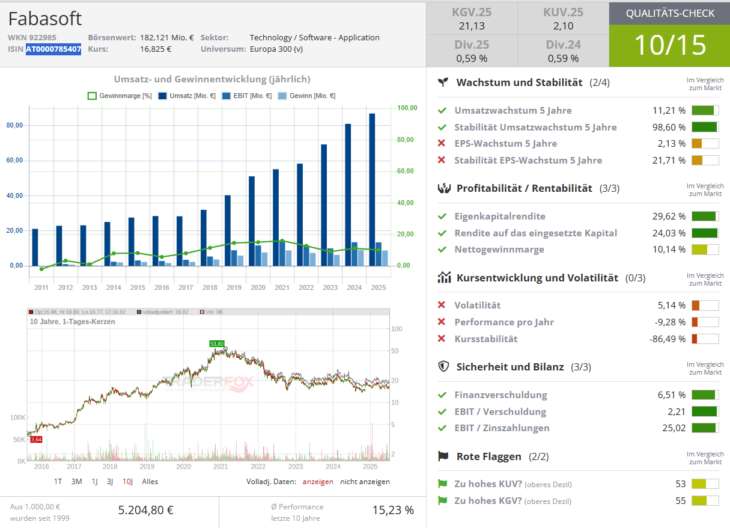Click Europa 300 (v) universe text

276,49
